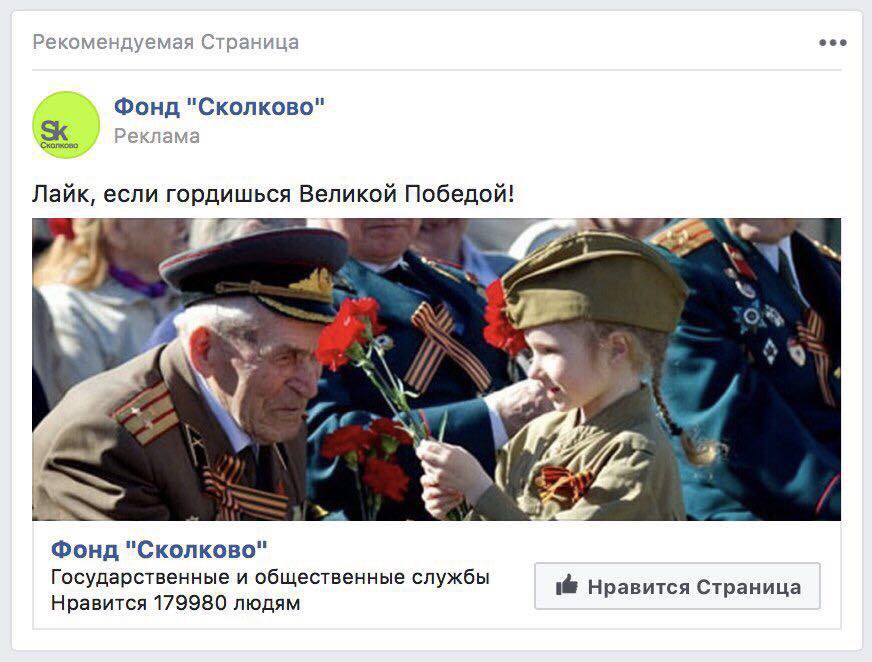The image size is (872, 662).
Task: Click the green Sk Сколково avatar logo
Action: 66,125
